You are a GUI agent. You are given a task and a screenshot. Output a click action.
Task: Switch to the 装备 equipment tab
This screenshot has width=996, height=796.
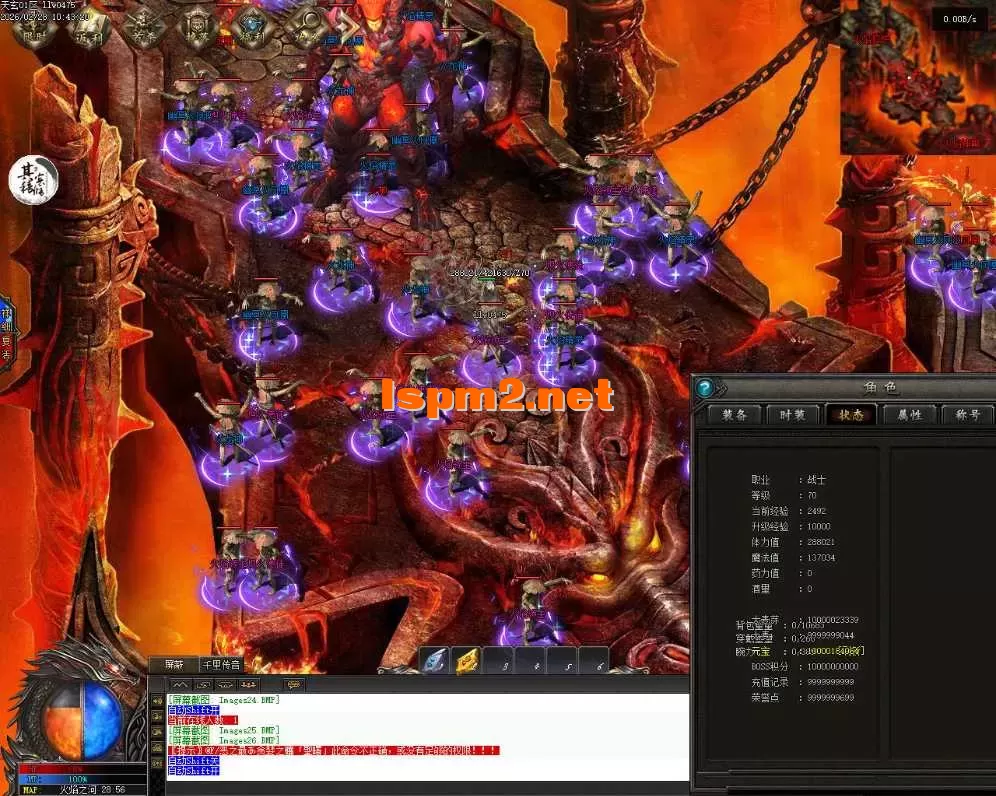click(x=734, y=415)
